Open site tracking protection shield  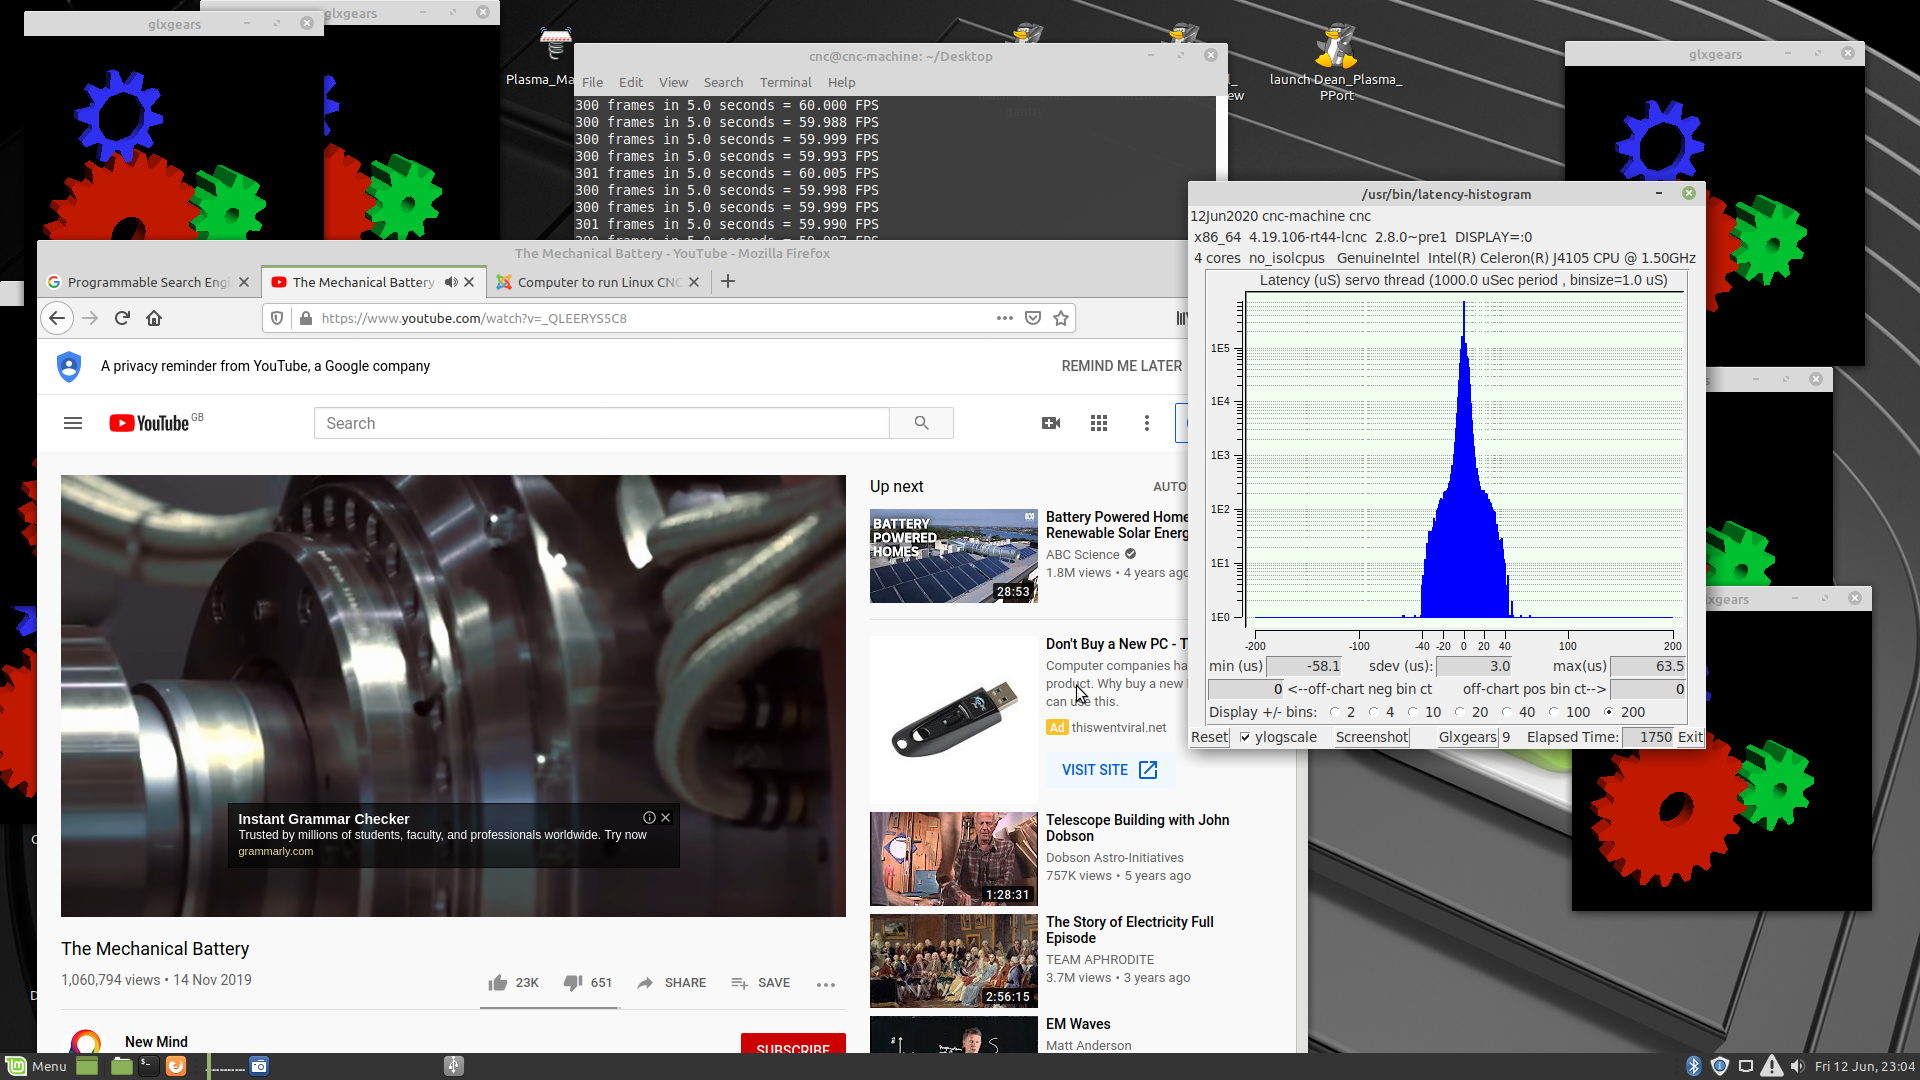(x=277, y=318)
